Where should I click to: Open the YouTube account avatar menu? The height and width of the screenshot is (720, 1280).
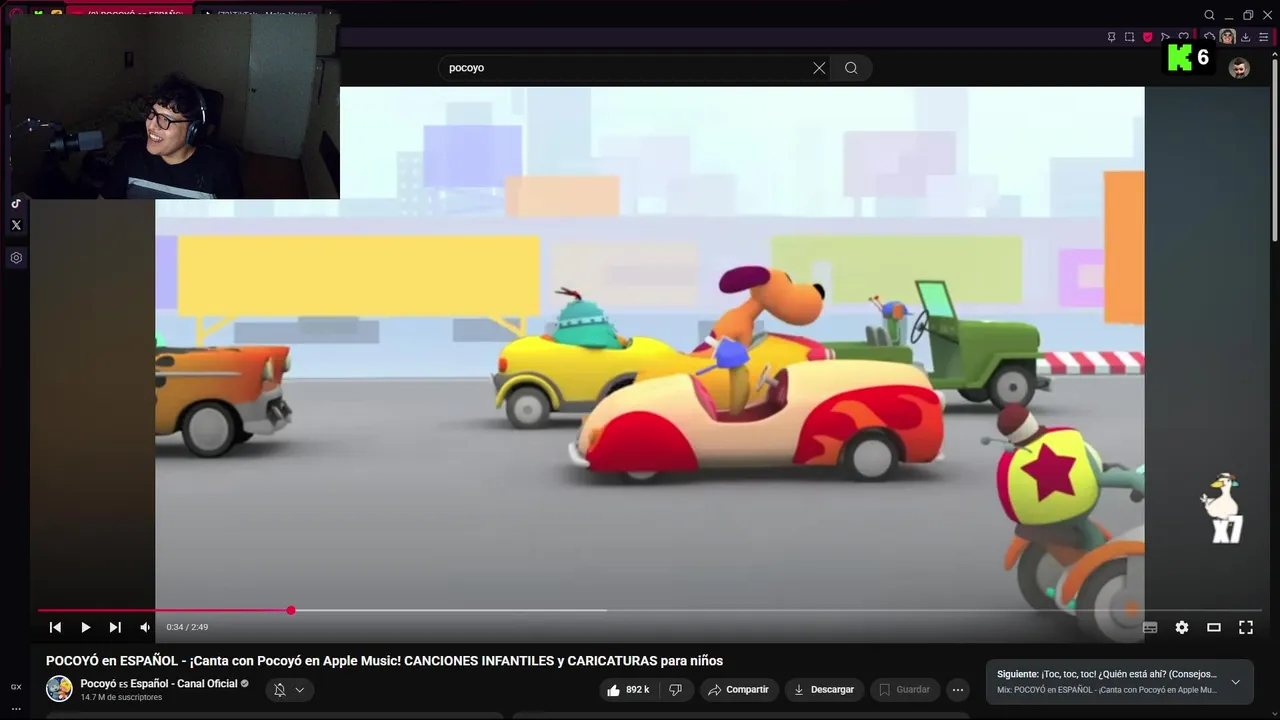pyautogui.click(x=1239, y=68)
